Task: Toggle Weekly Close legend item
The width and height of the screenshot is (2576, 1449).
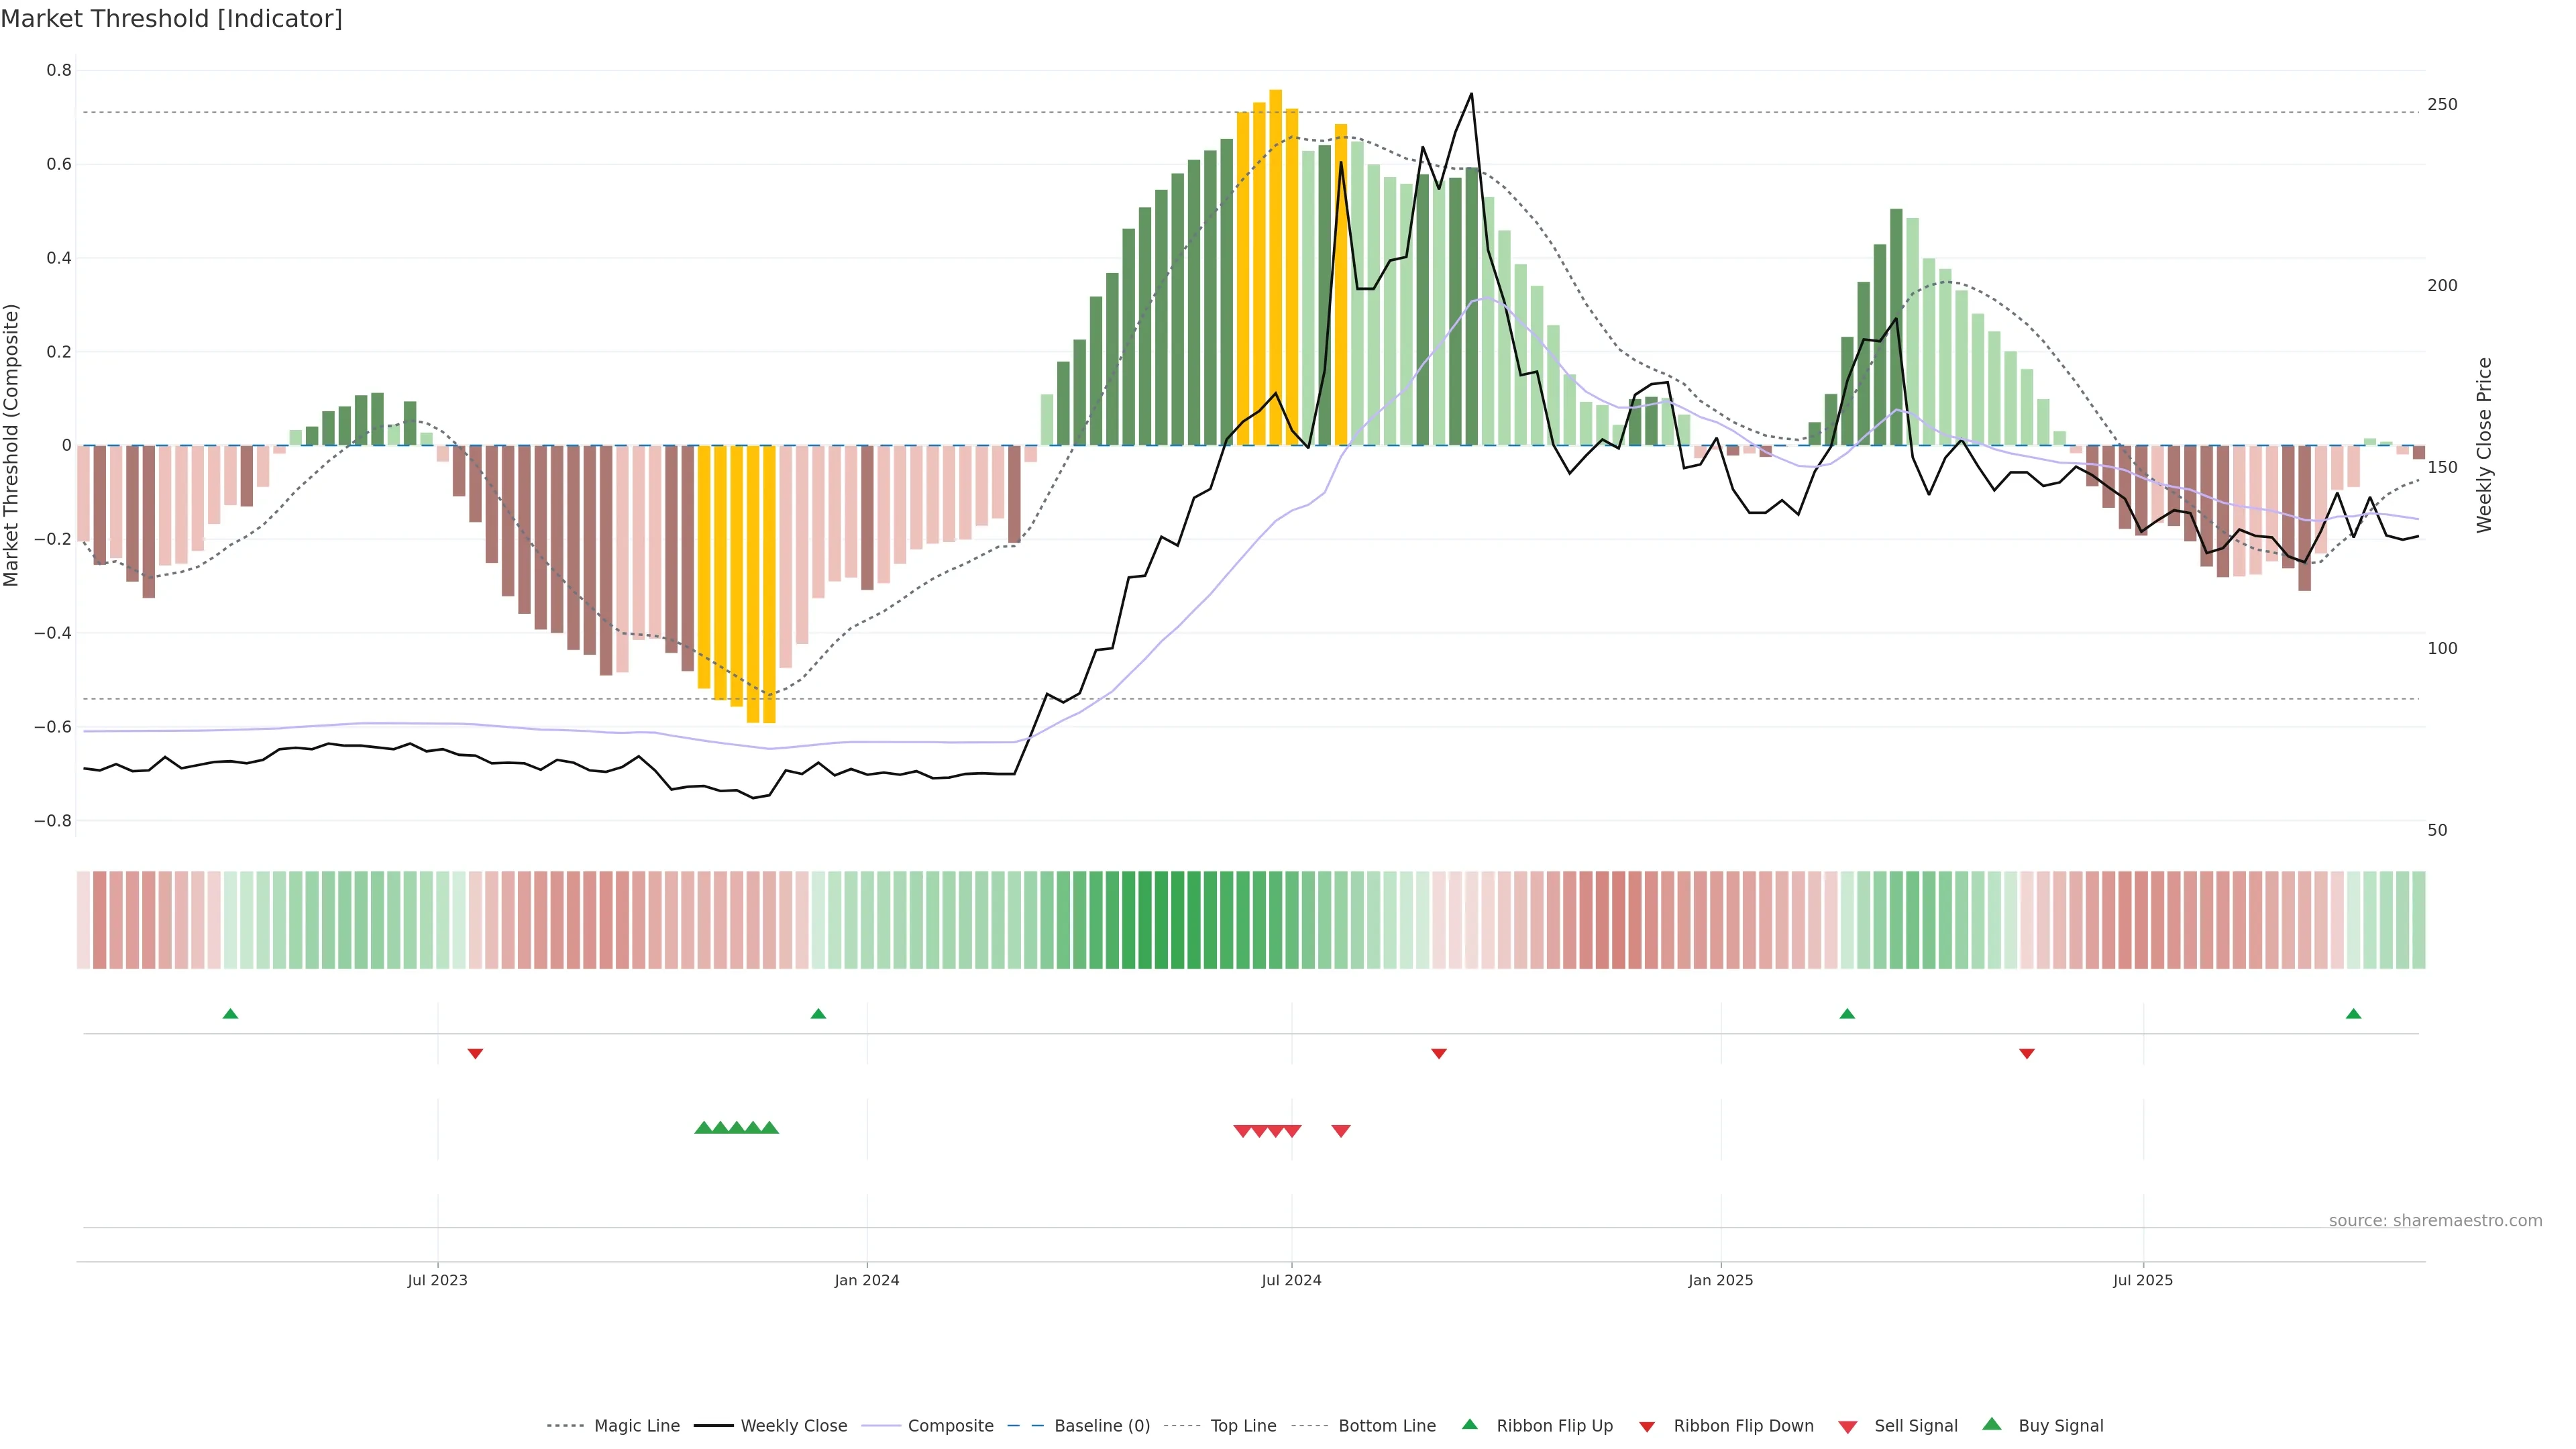Action: pos(793,1426)
